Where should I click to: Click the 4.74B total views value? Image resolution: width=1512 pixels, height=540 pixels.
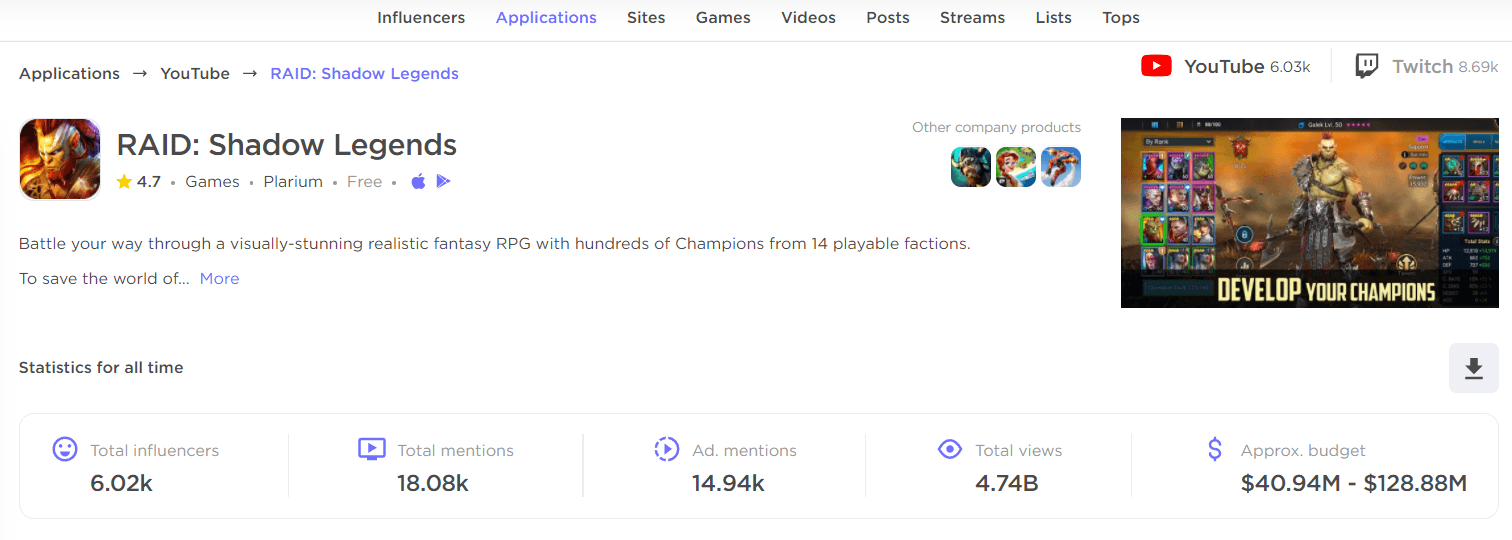click(x=1007, y=484)
